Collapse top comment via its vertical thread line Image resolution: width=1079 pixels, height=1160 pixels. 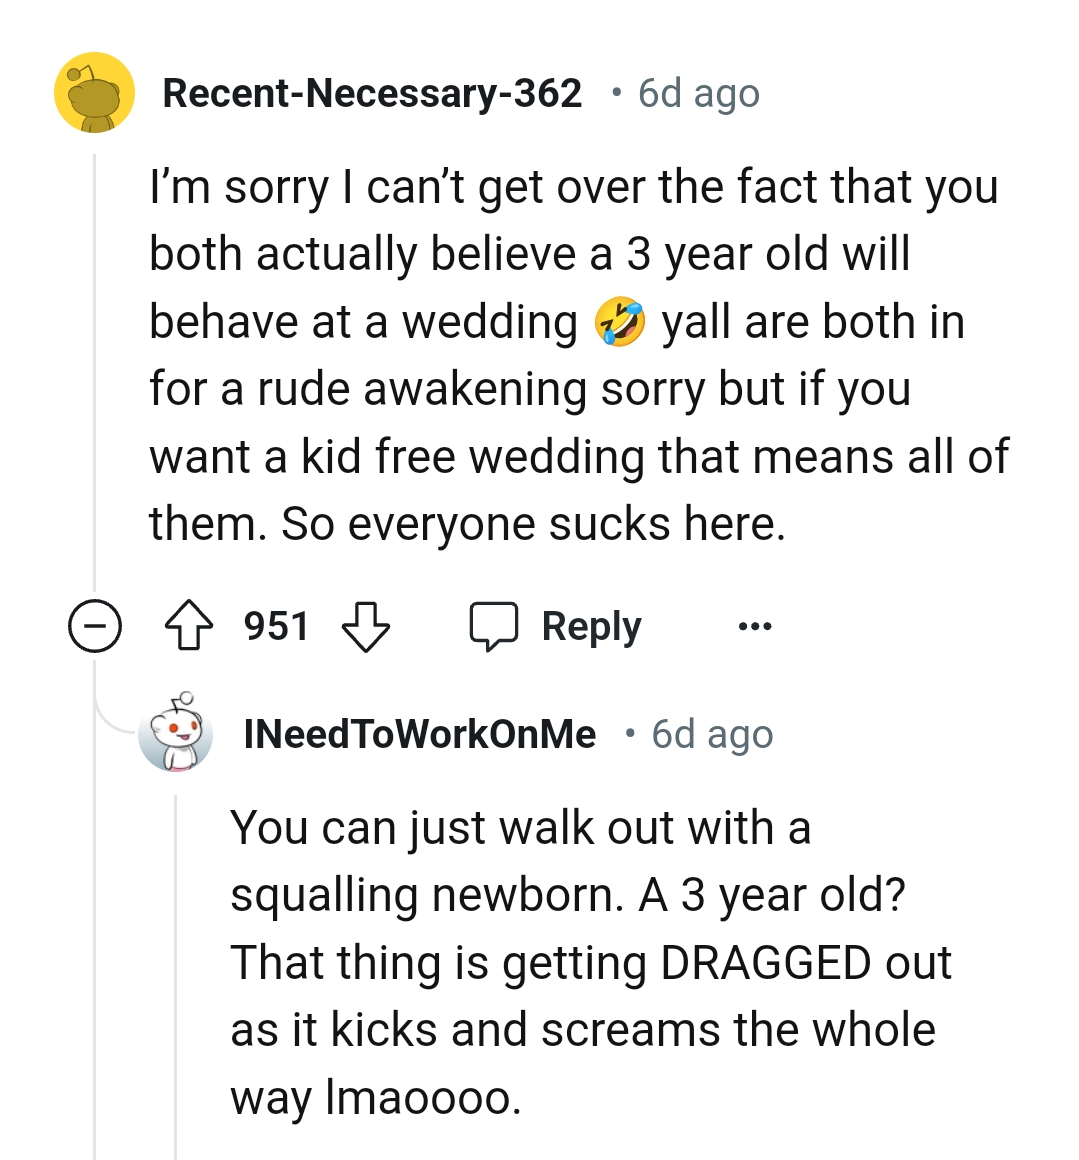pyautogui.click(x=95, y=380)
